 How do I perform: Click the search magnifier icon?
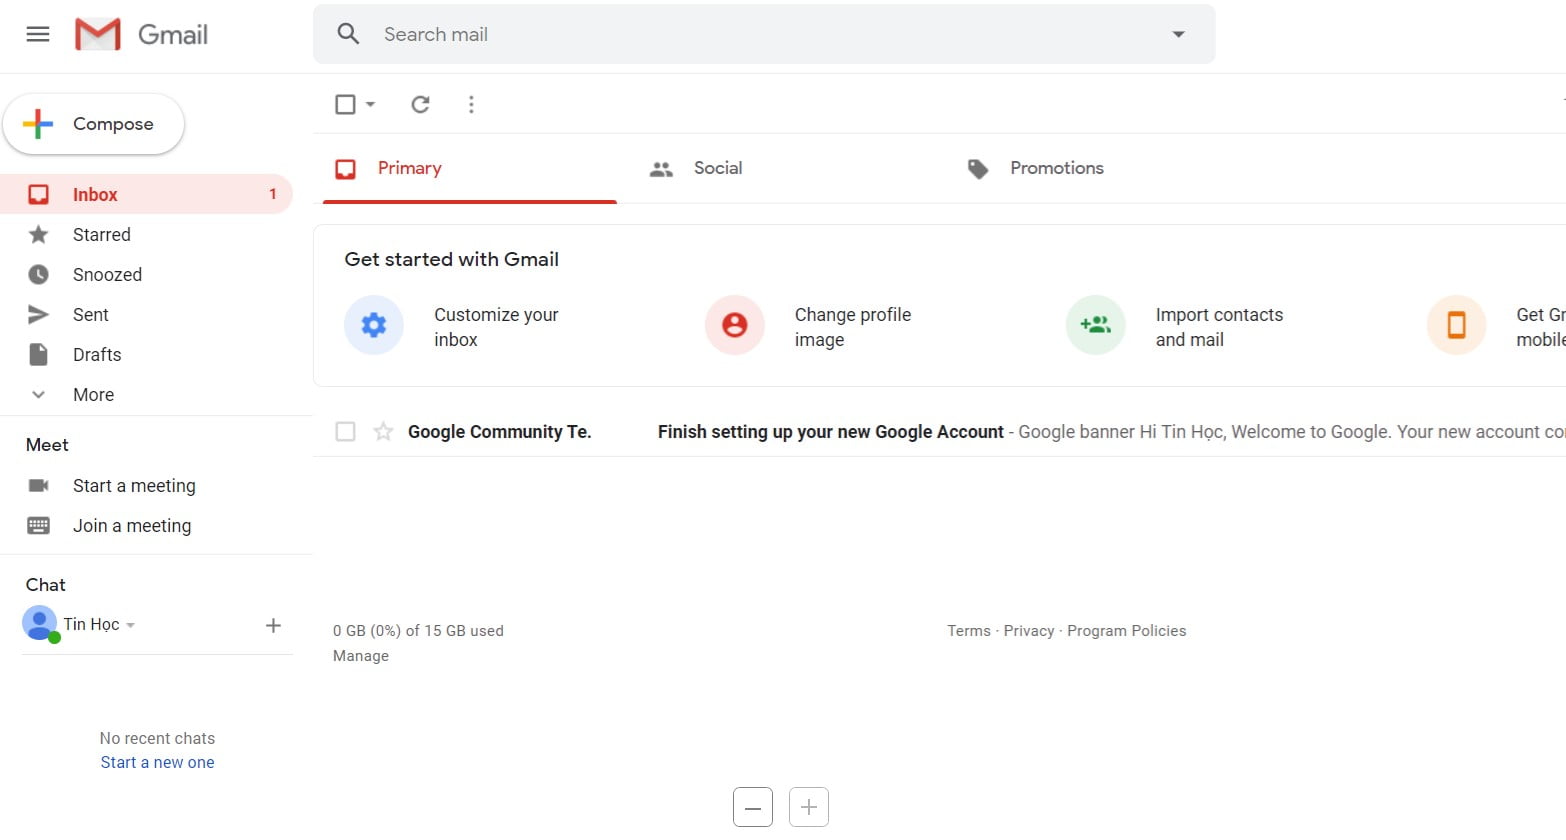click(x=348, y=34)
